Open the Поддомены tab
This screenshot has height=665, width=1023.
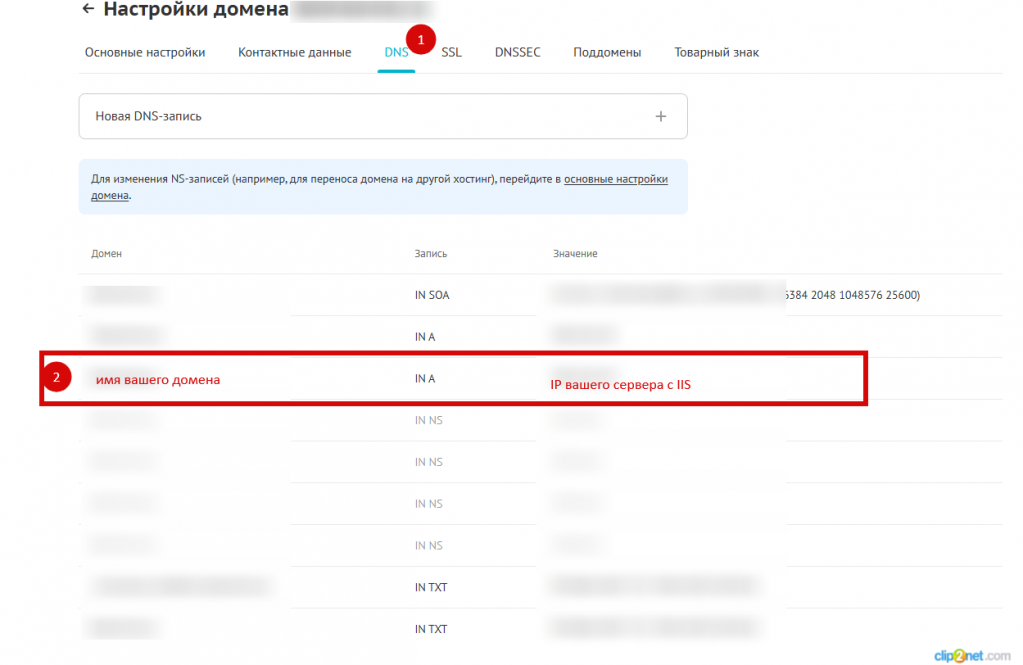coord(607,52)
